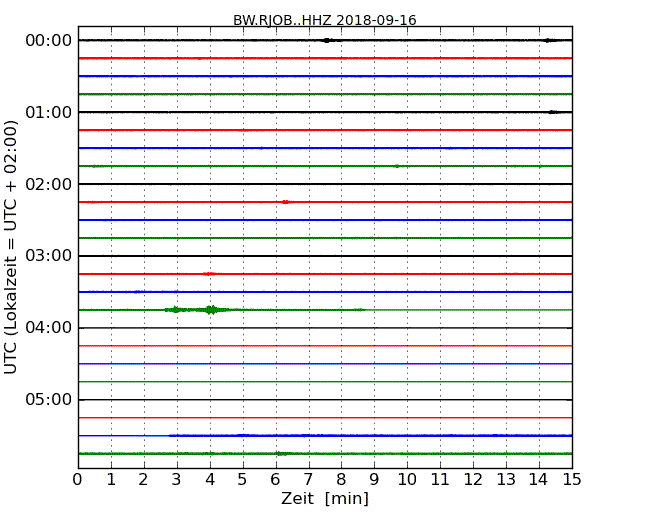650x520 pixels.
Task: Click the black event near minute 14 on the 01:00 trace
Action: 553,112
